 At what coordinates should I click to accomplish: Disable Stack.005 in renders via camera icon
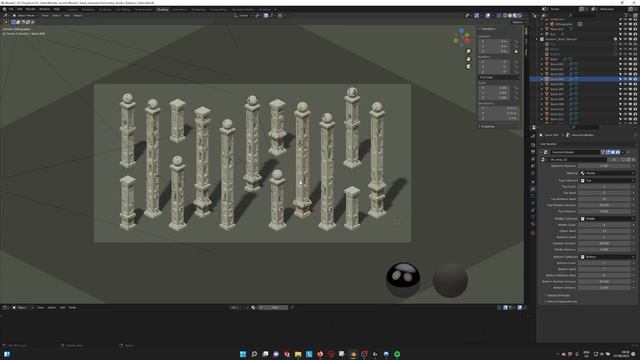point(635,84)
